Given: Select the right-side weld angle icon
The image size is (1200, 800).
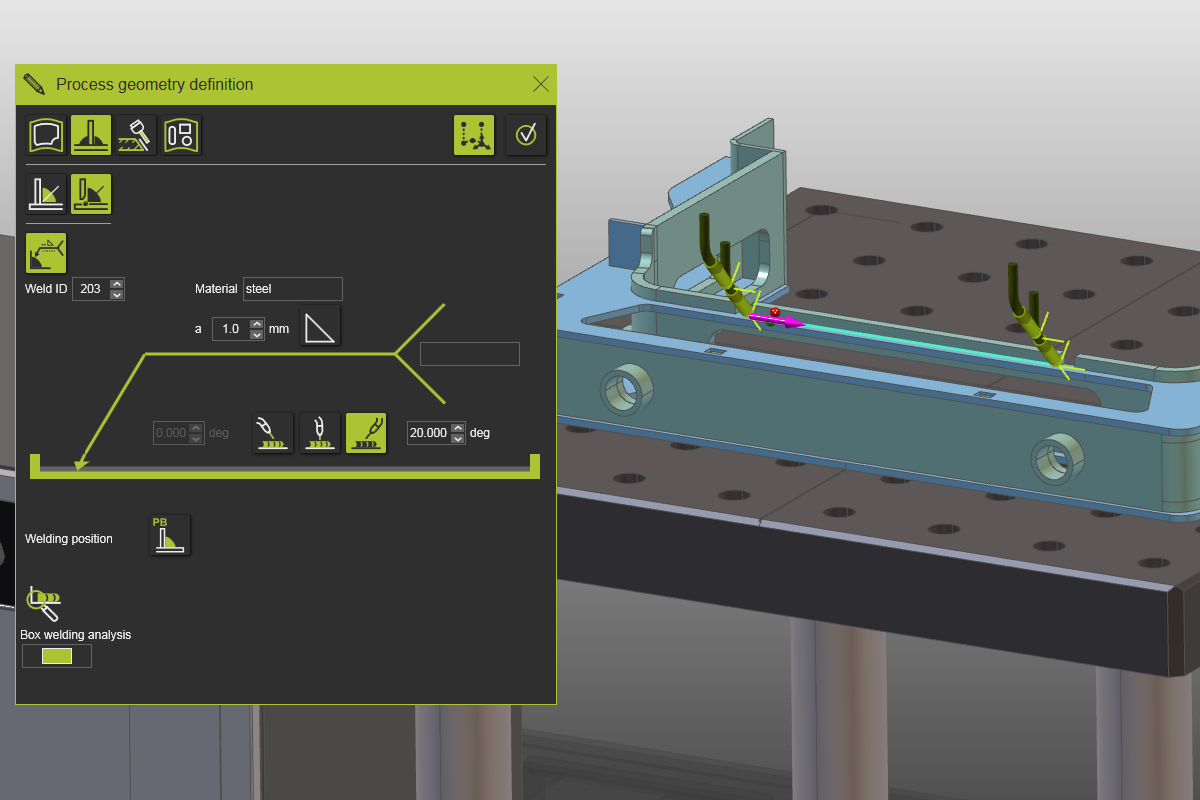Looking at the screenshot, I should coord(90,194).
